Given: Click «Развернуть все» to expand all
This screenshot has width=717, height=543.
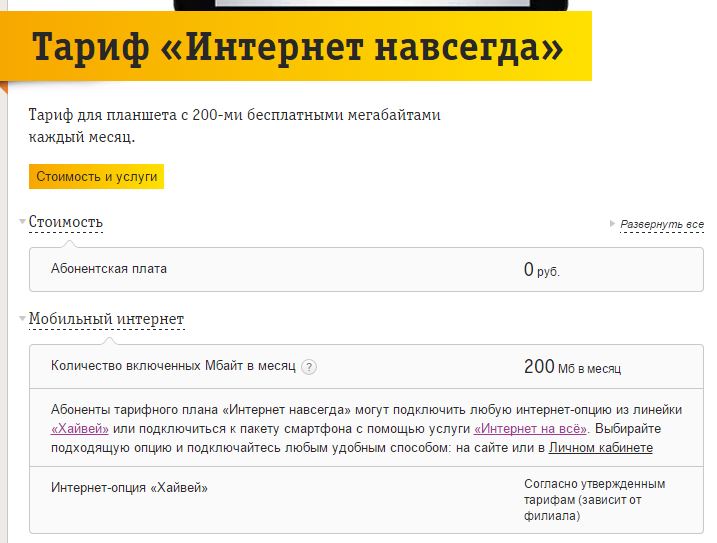Looking at the screenshot, I should [662, 224].
